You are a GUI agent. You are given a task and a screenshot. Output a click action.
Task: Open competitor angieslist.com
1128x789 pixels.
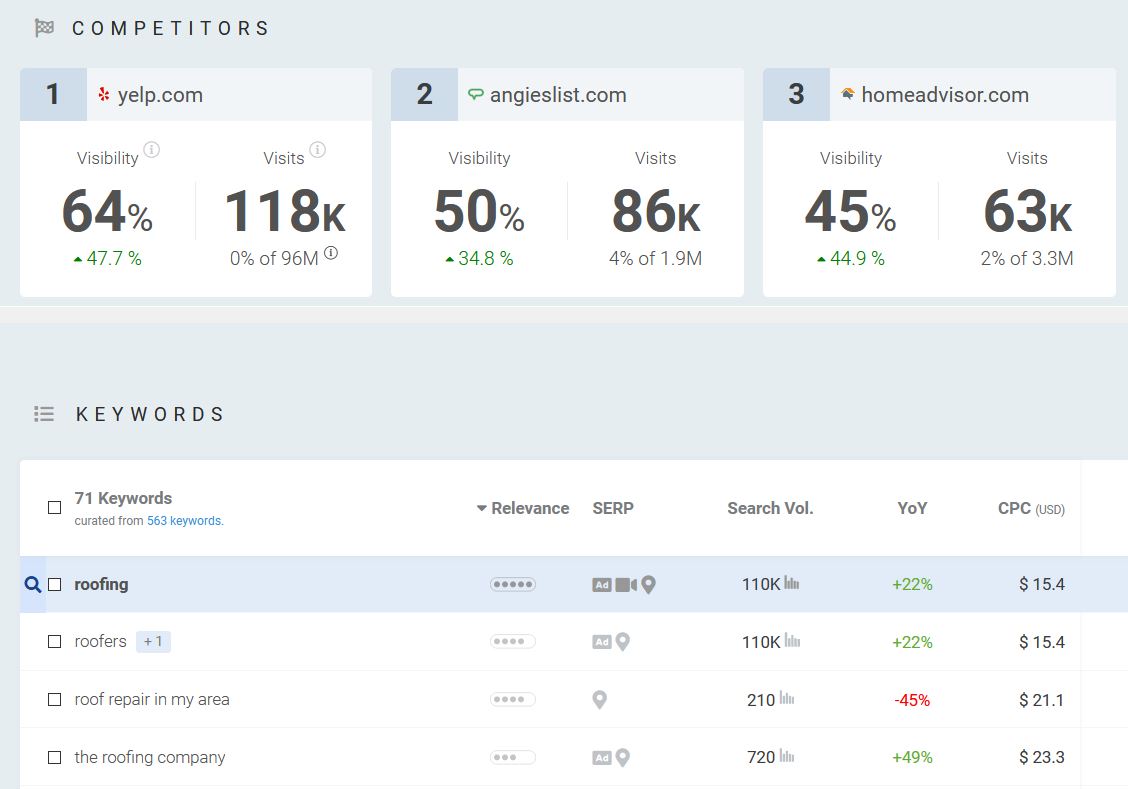coord(558,95)
